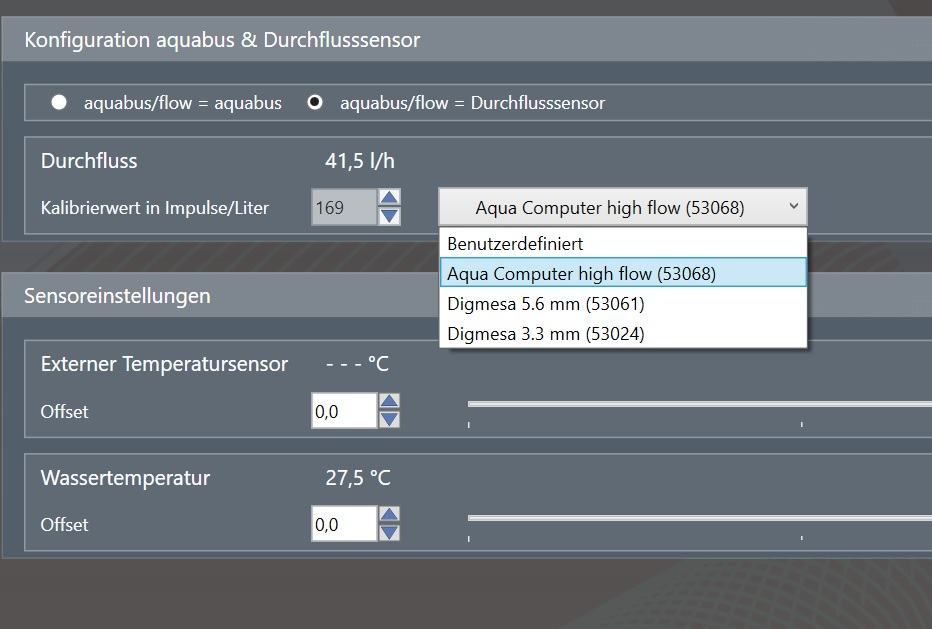Increase Externer Temperatursensor offset with up arrow
The height and width of the screenshot is (629, 932).
tap(389, 401)
